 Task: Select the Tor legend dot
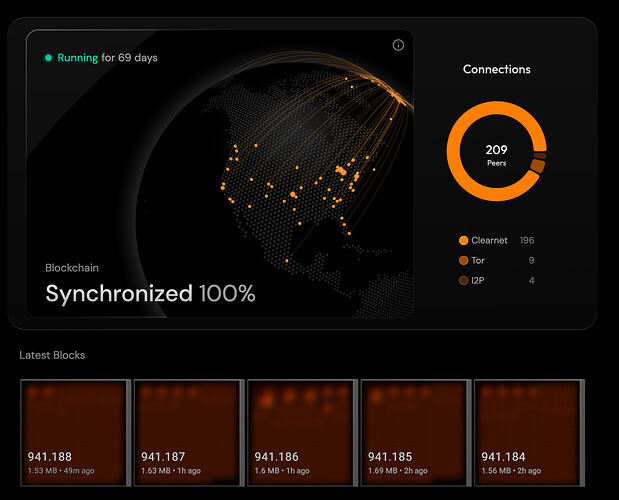click(463, 260)
